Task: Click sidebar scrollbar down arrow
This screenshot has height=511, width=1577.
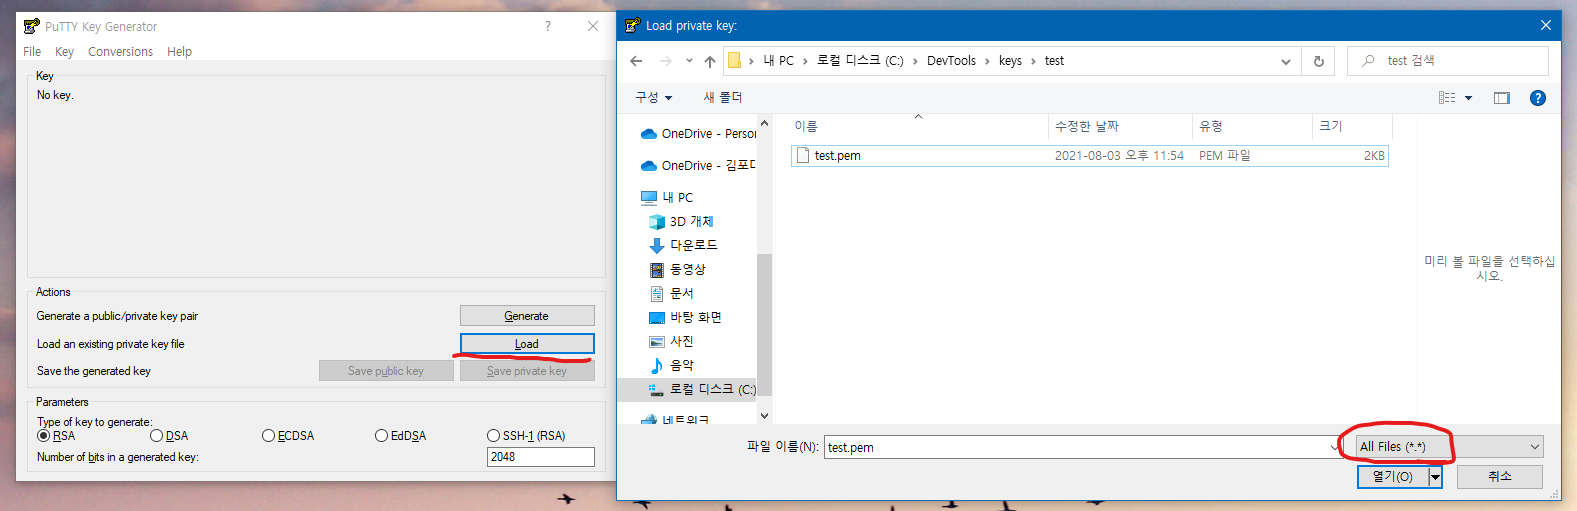Action: [765, 416]
